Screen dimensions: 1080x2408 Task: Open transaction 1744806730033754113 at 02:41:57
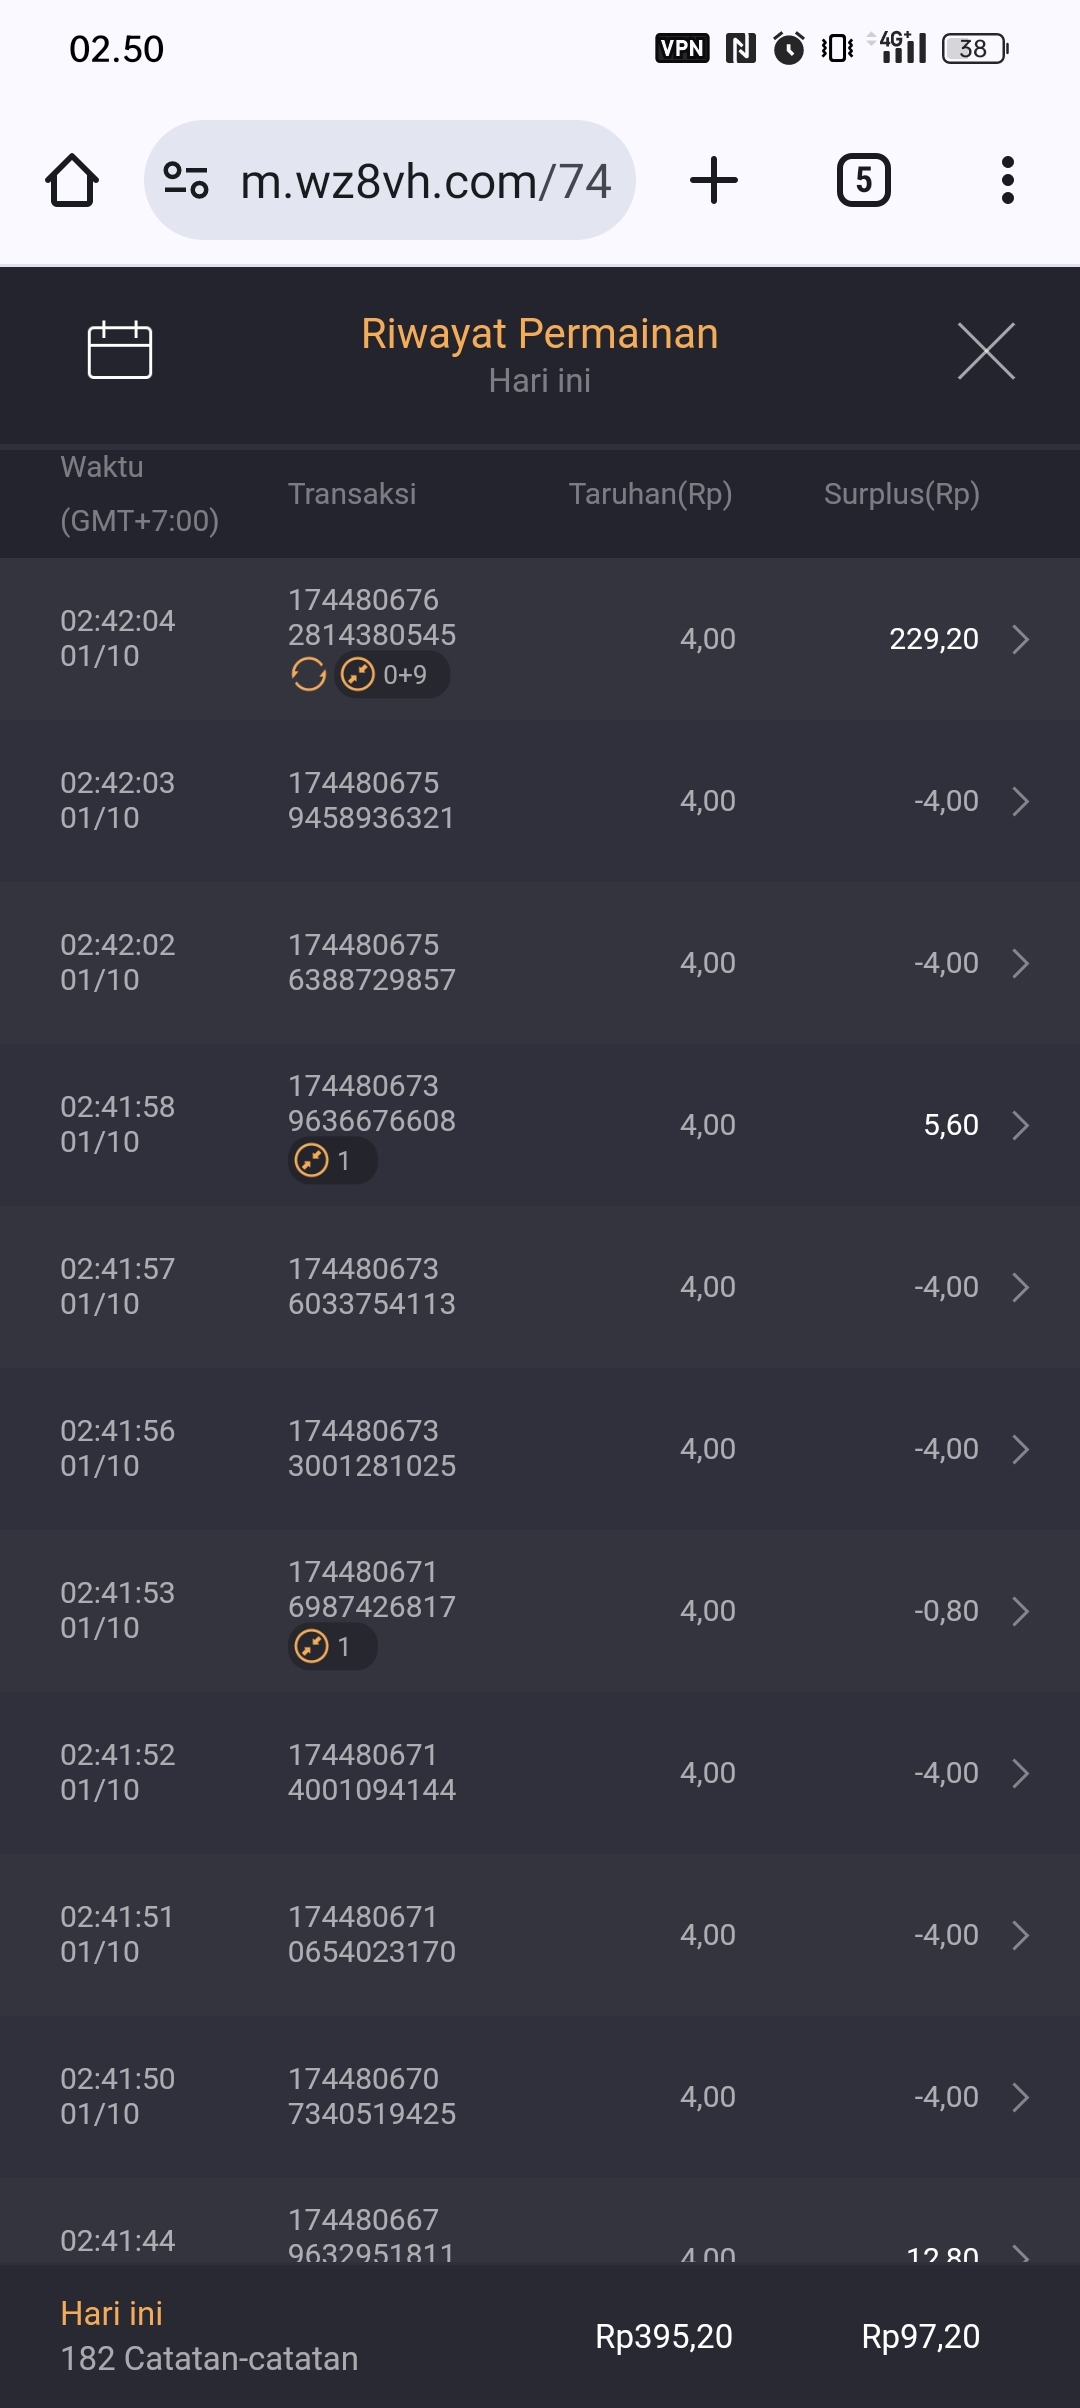click(x=371, y=1287)
